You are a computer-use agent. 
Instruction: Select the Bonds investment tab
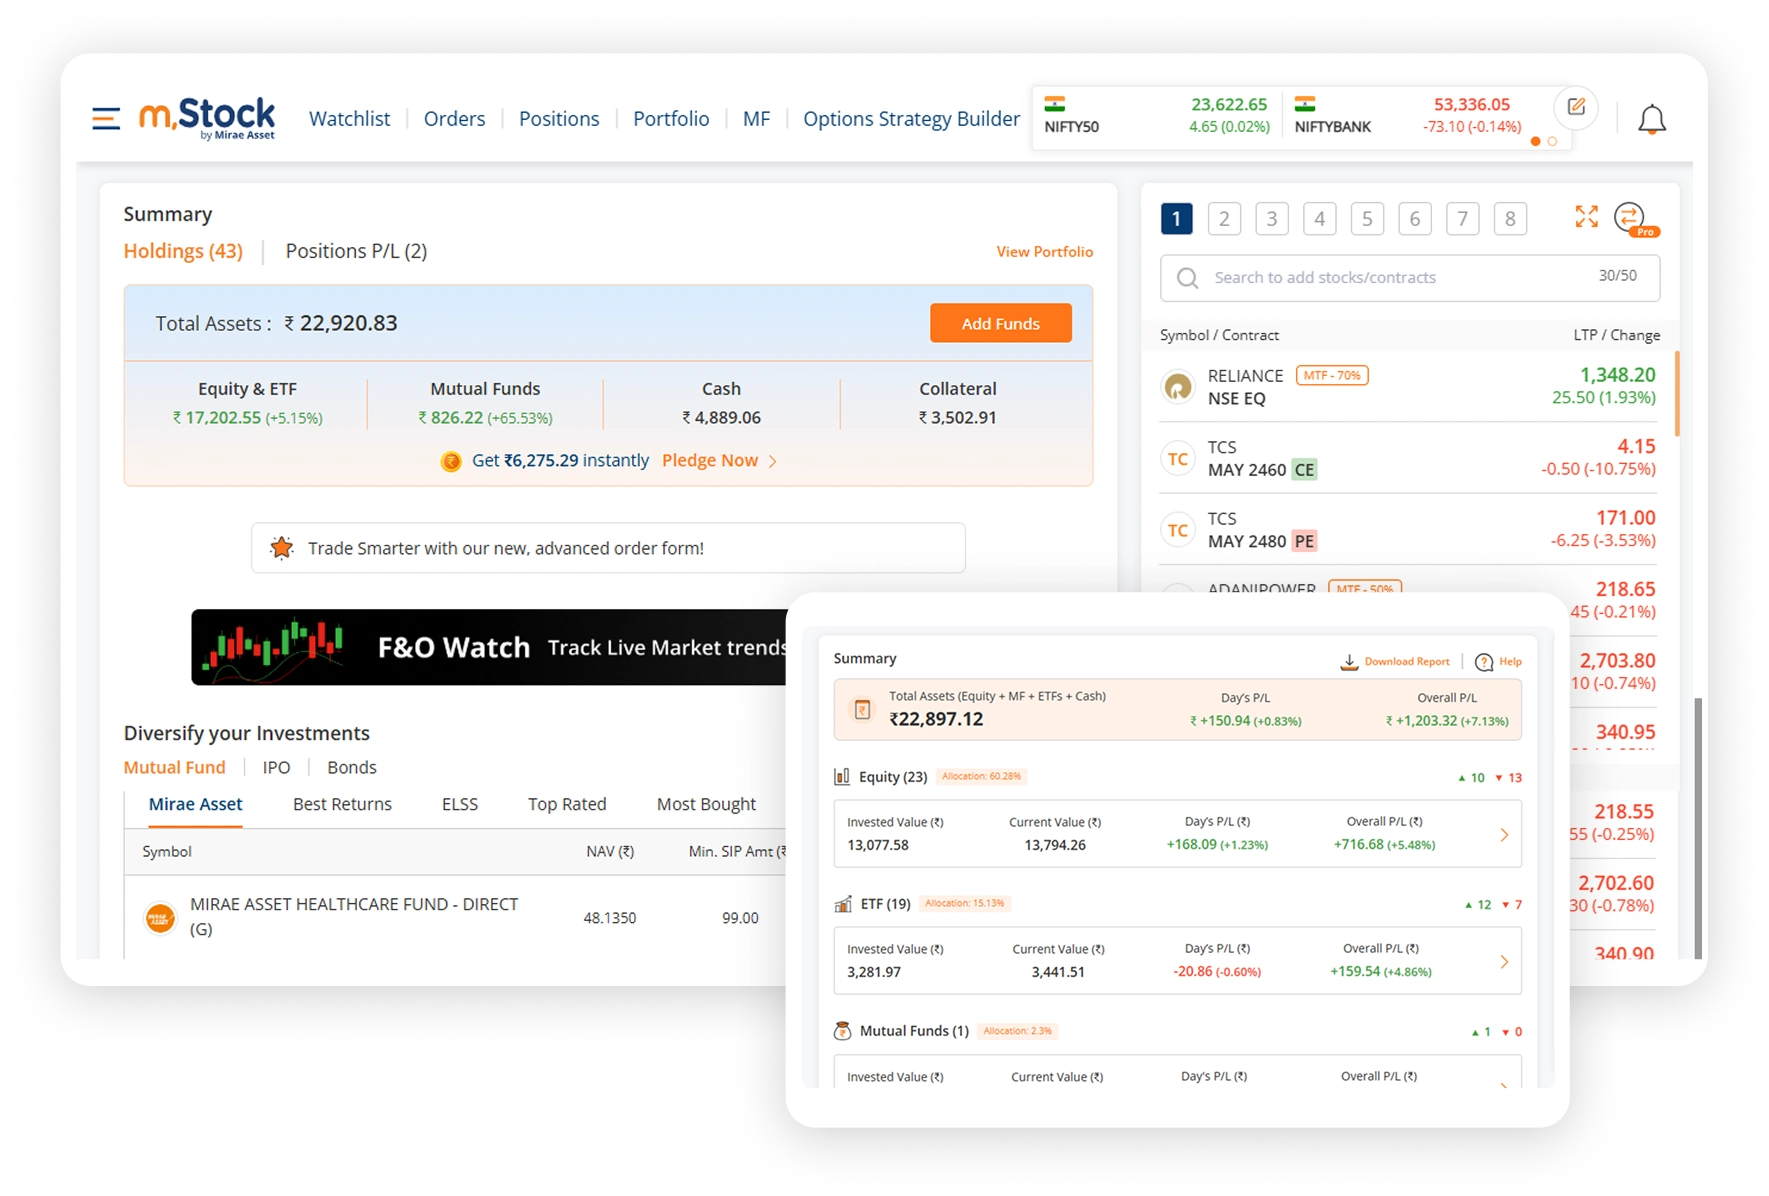(352, 767)
